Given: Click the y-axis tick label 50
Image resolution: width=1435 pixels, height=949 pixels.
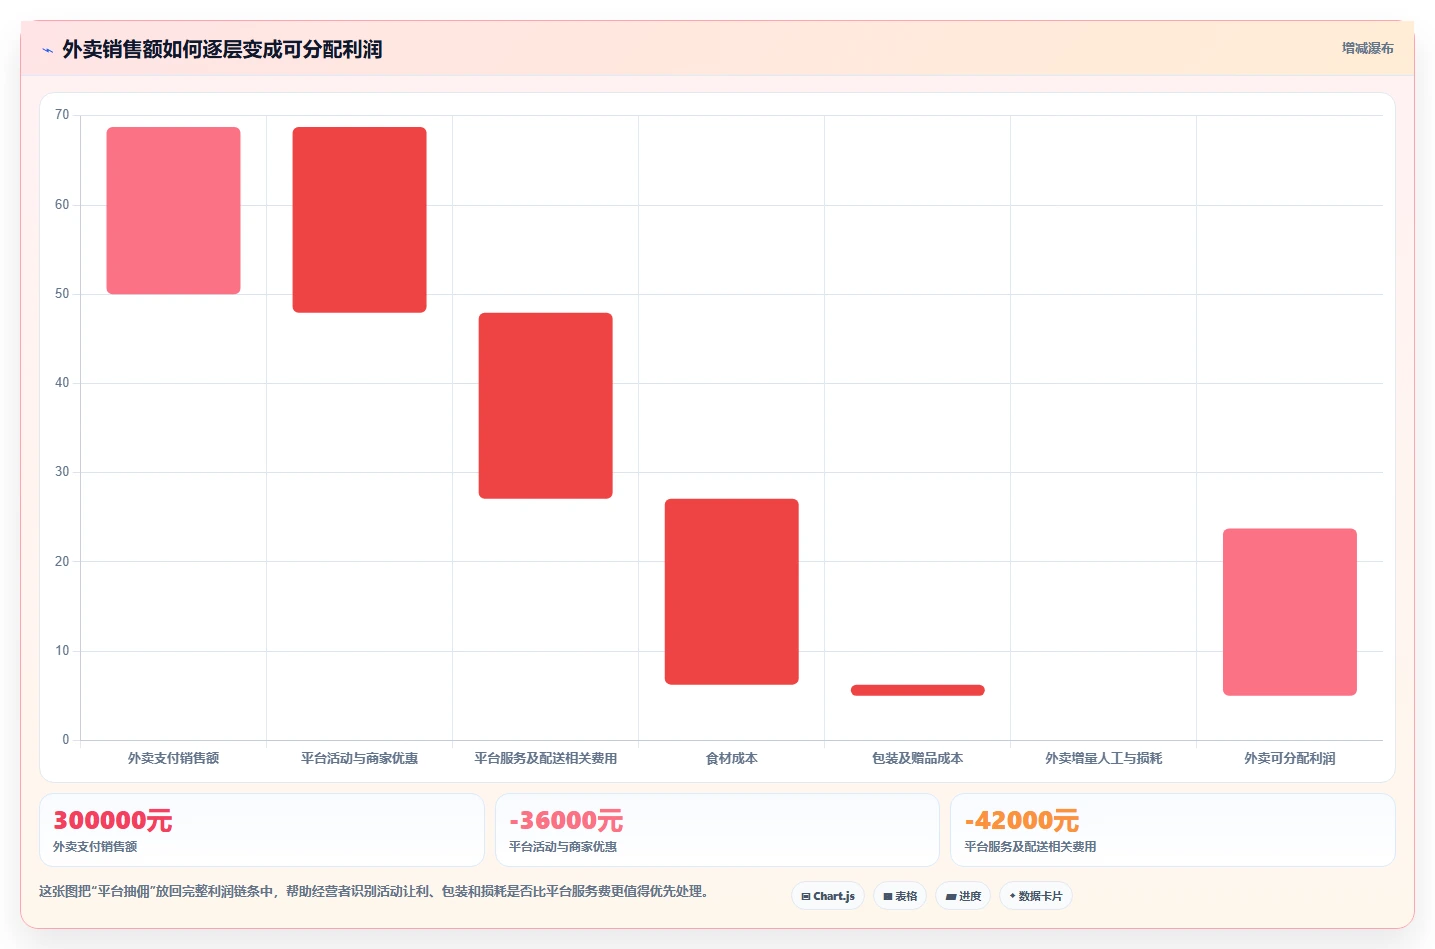Looking at the screenshot, I should 62,294.
